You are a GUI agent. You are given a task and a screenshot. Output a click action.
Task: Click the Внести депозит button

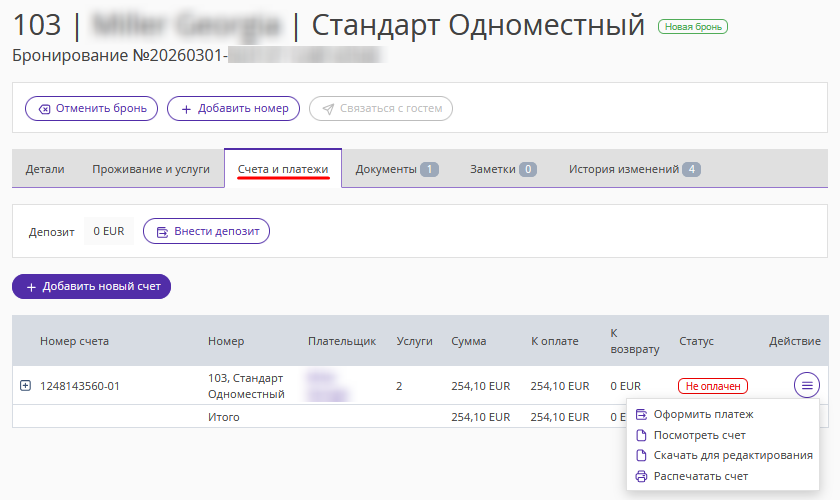pyautogui.click(x=207, y=231)
